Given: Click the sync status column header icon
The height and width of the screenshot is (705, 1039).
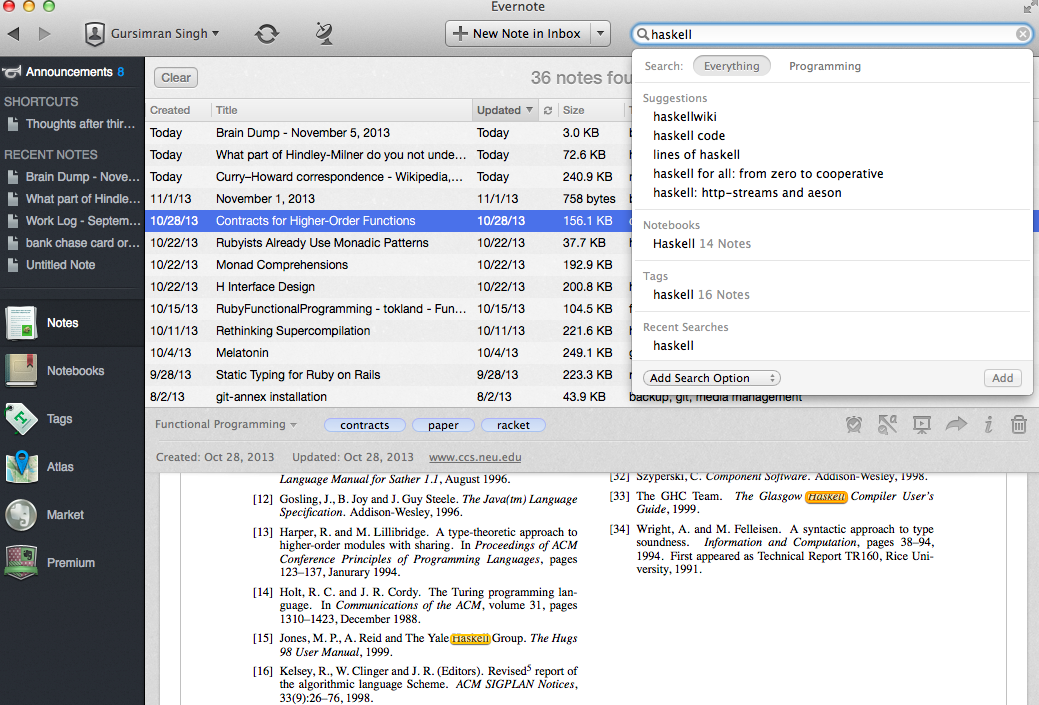Looking at the screenshot, I should pyautogui.click(x=548, y=110).
